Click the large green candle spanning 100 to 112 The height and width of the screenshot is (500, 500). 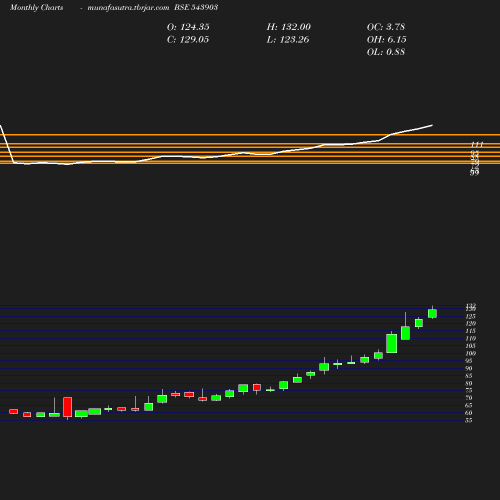[392, 343]
